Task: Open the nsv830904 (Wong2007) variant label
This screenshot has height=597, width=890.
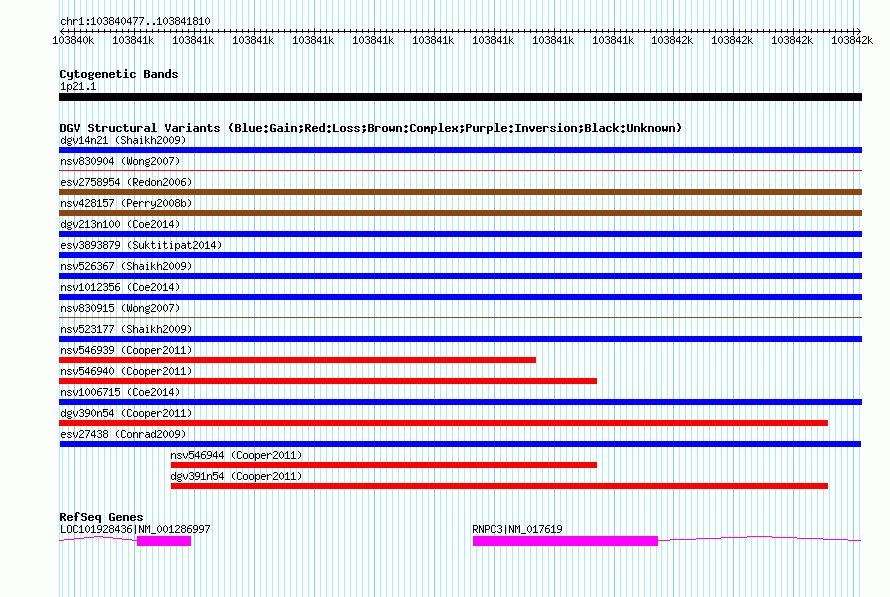Action: tap(120, 161)
